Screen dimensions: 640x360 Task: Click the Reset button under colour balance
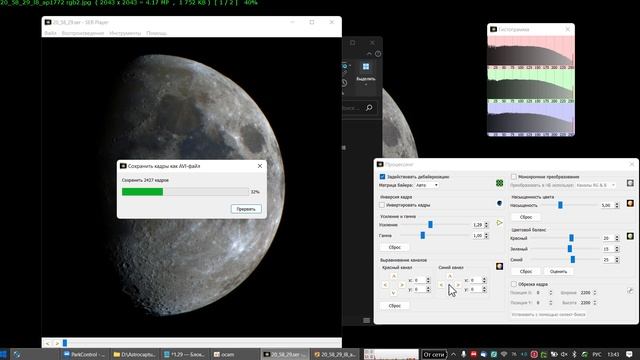tap(526, 271)
